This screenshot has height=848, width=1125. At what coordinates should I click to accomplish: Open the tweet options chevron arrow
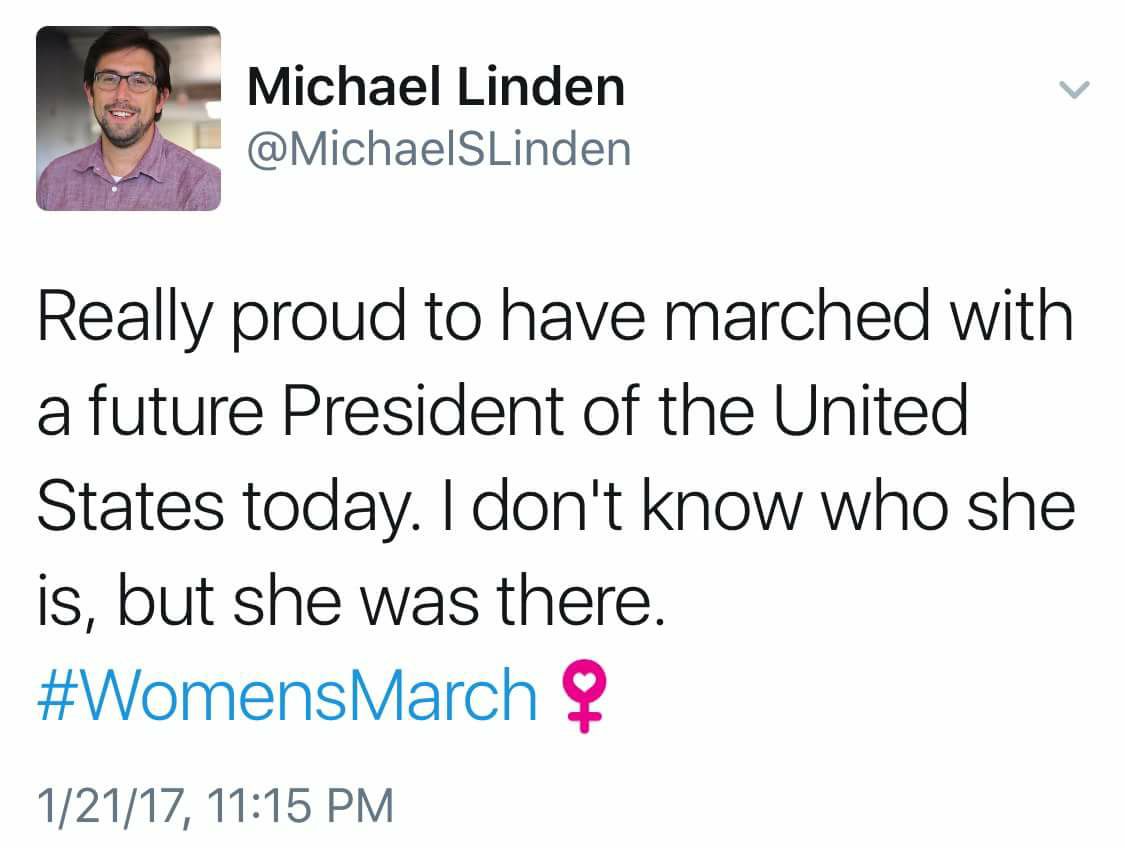point(1074,91)
